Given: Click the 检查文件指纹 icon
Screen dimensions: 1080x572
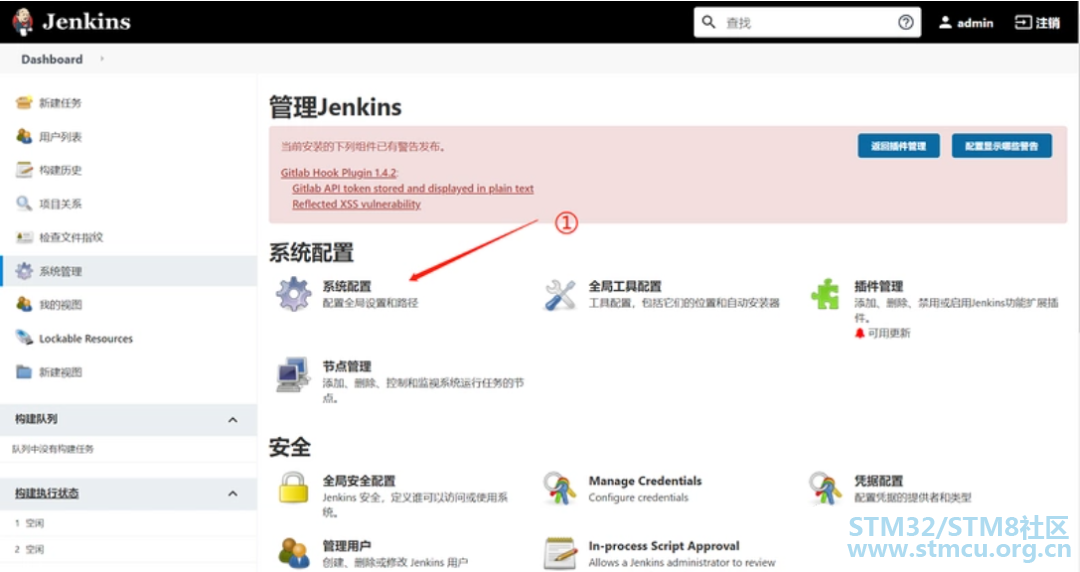Looking at the screenshot, I should click(23, 237).
